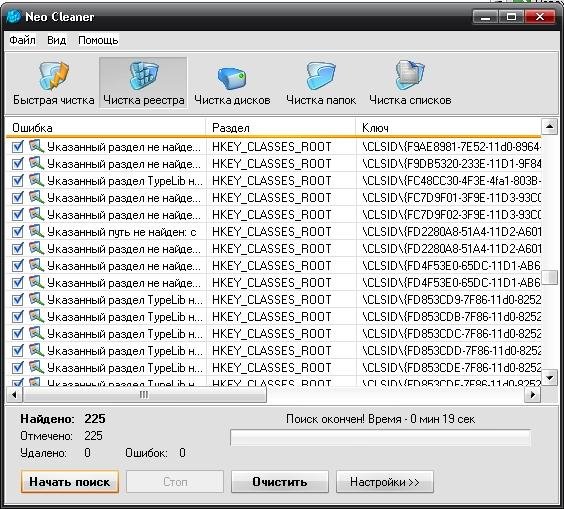Image resolution: width=564 pixels, height=509 pixels.
Task: Click the disabled Стоп button
Action: [175, 482]
